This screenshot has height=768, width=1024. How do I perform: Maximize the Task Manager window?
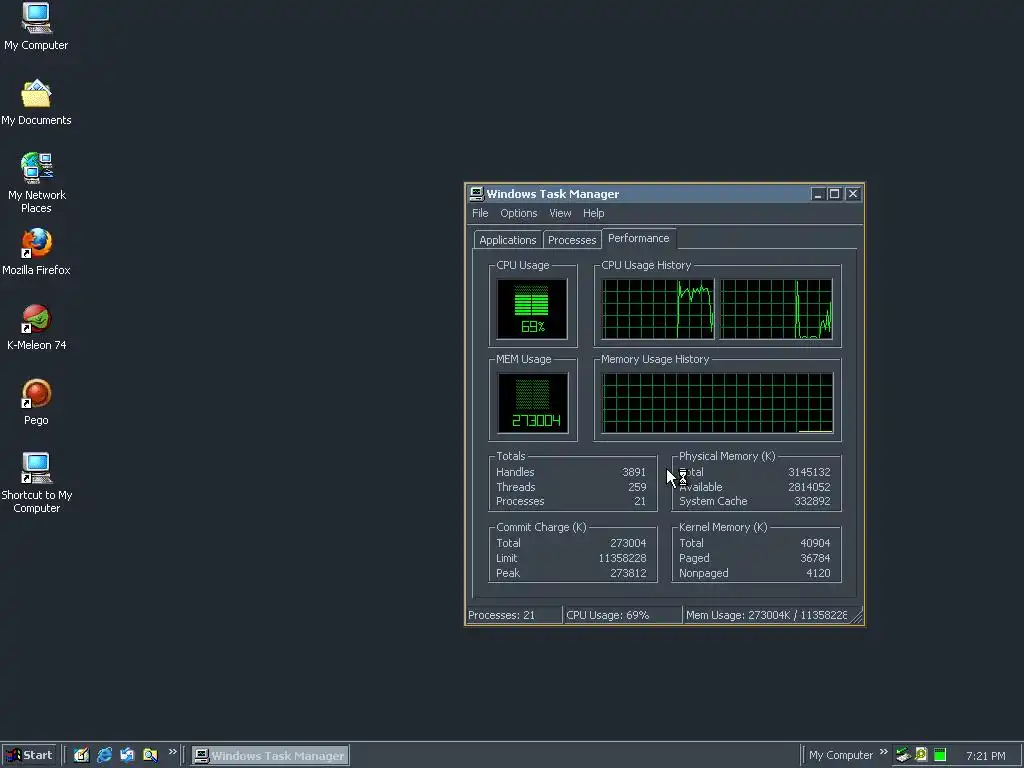834,194
